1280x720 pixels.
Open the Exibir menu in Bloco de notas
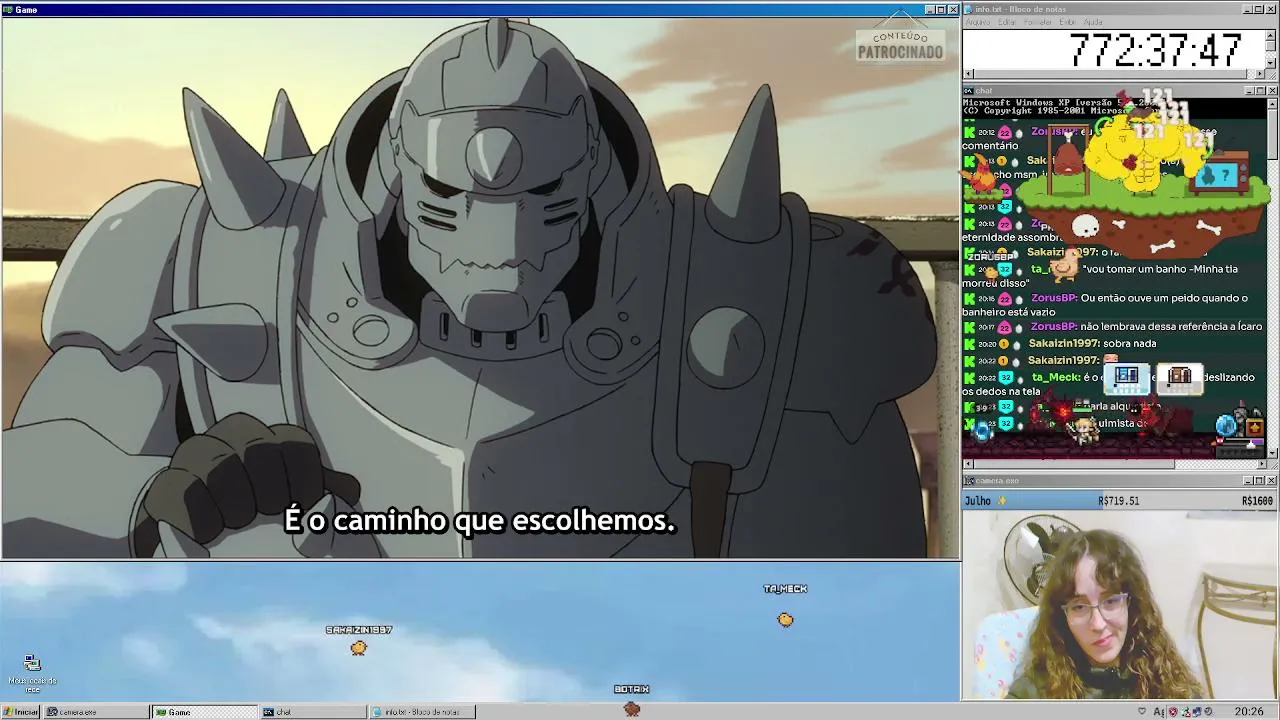tap(1068, 22)
